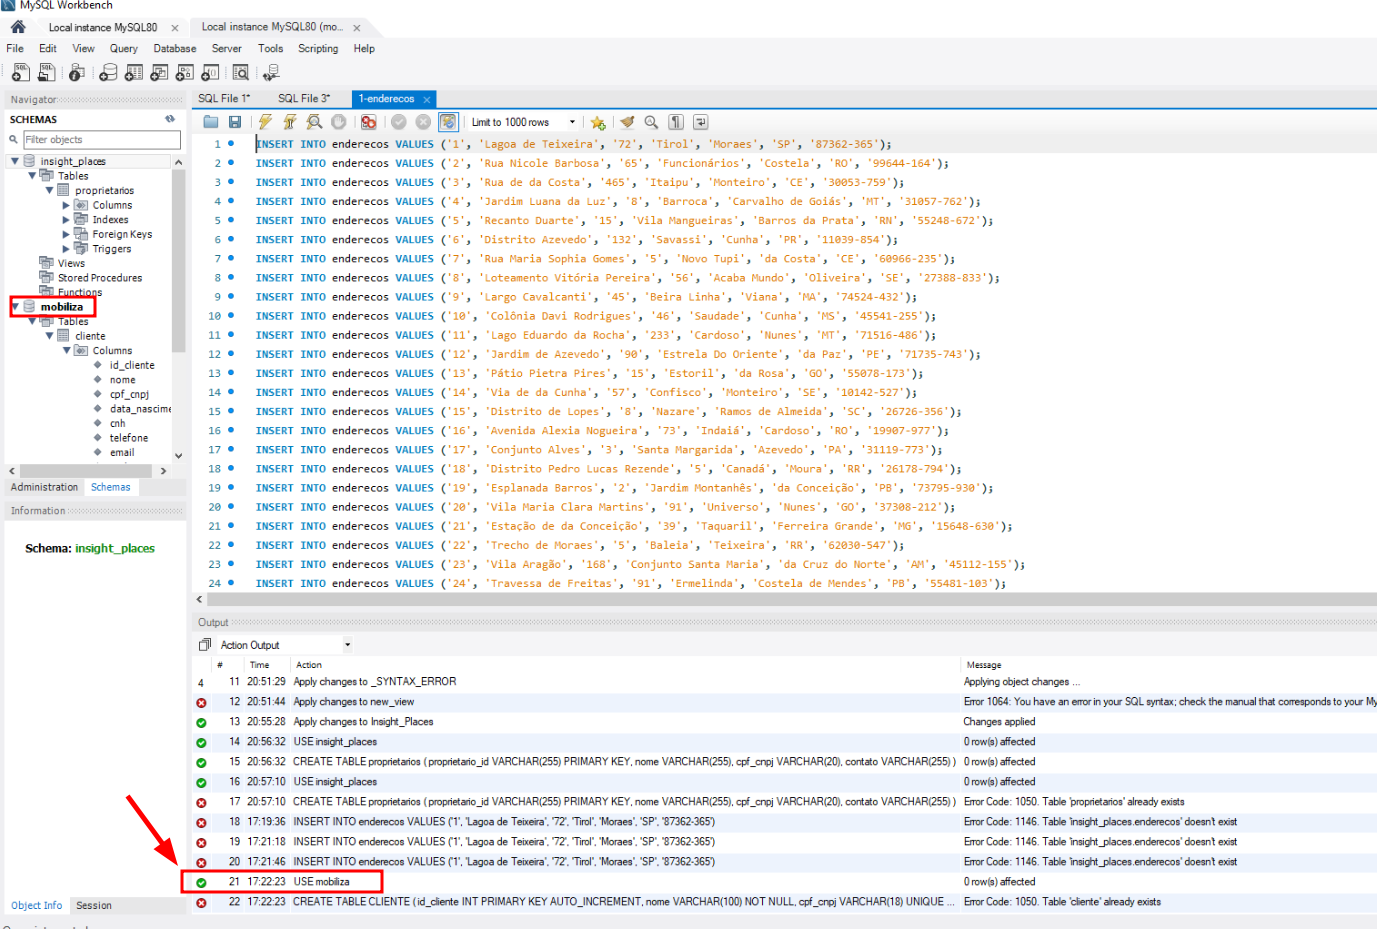This screenshot has width=1377, height=929.
Task: Toggle wrapping of long lines
Action: click(x=699, y=121)
